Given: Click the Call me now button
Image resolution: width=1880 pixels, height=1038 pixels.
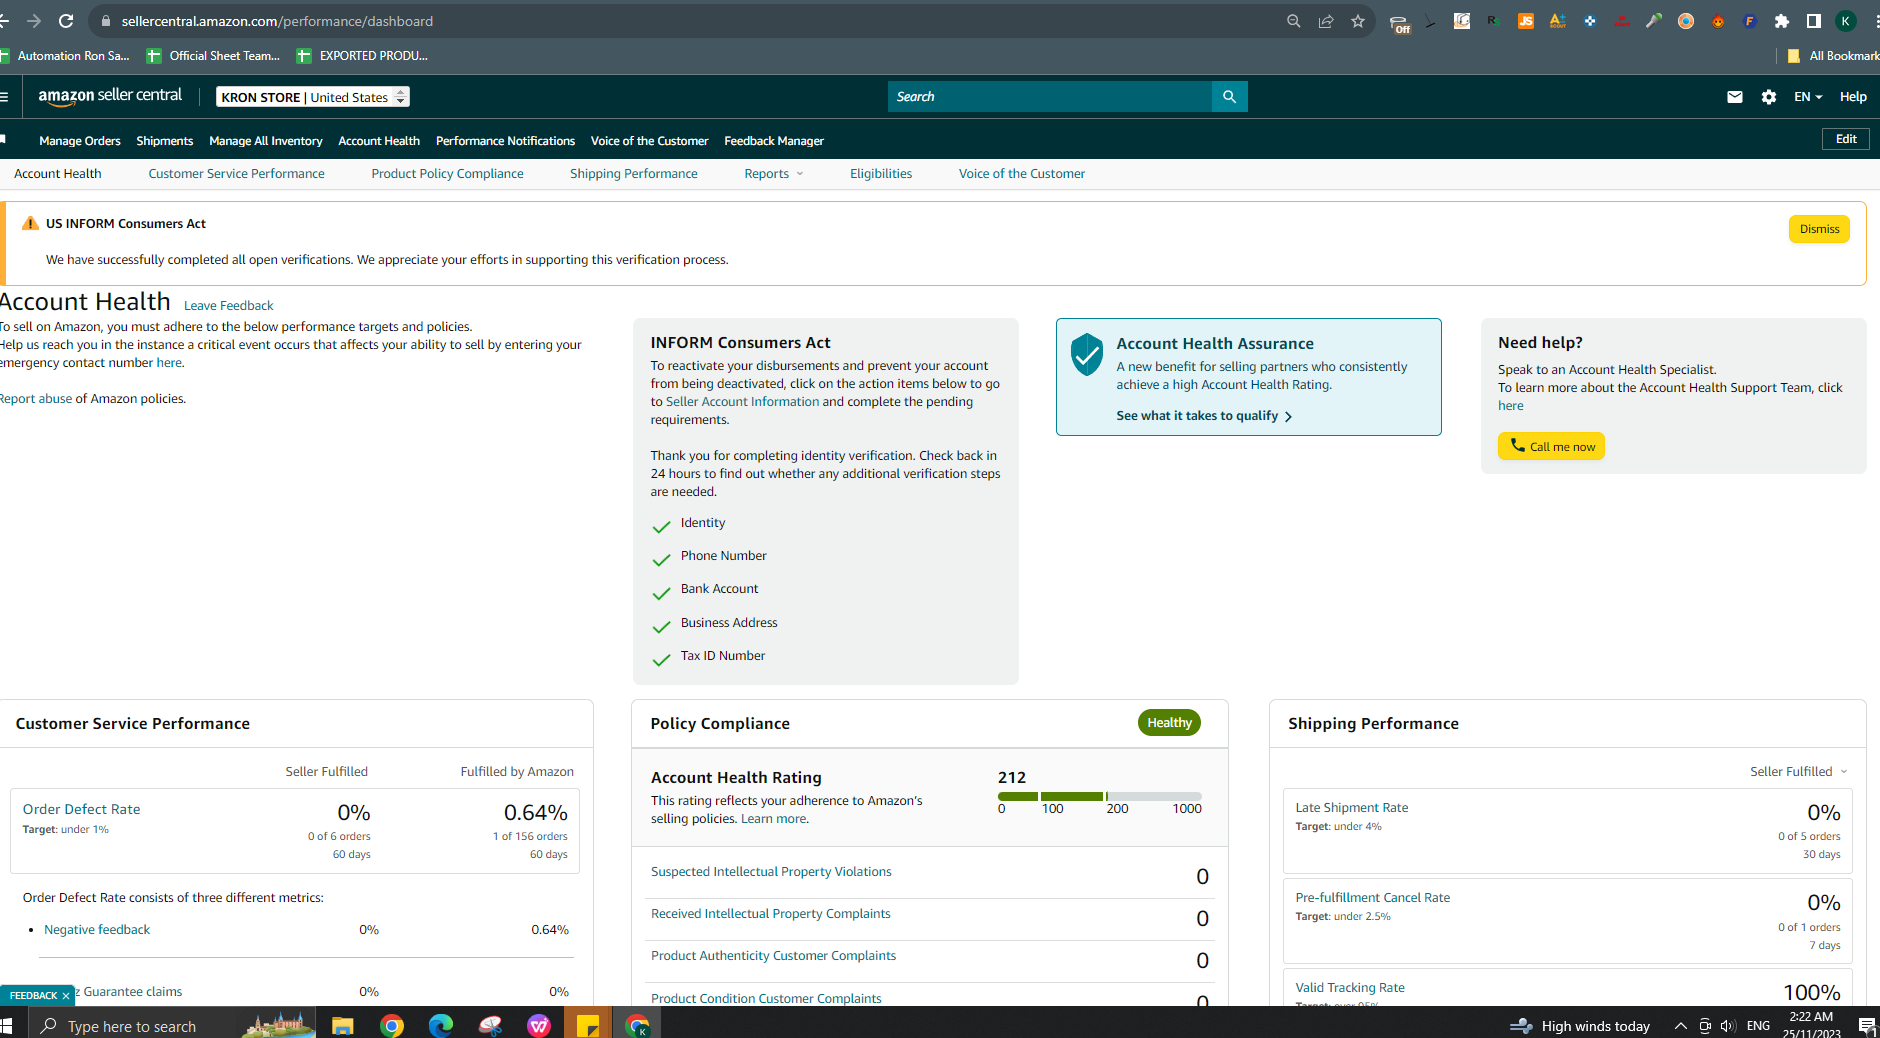Looking at the screenshot, I should click(1551, 446).
